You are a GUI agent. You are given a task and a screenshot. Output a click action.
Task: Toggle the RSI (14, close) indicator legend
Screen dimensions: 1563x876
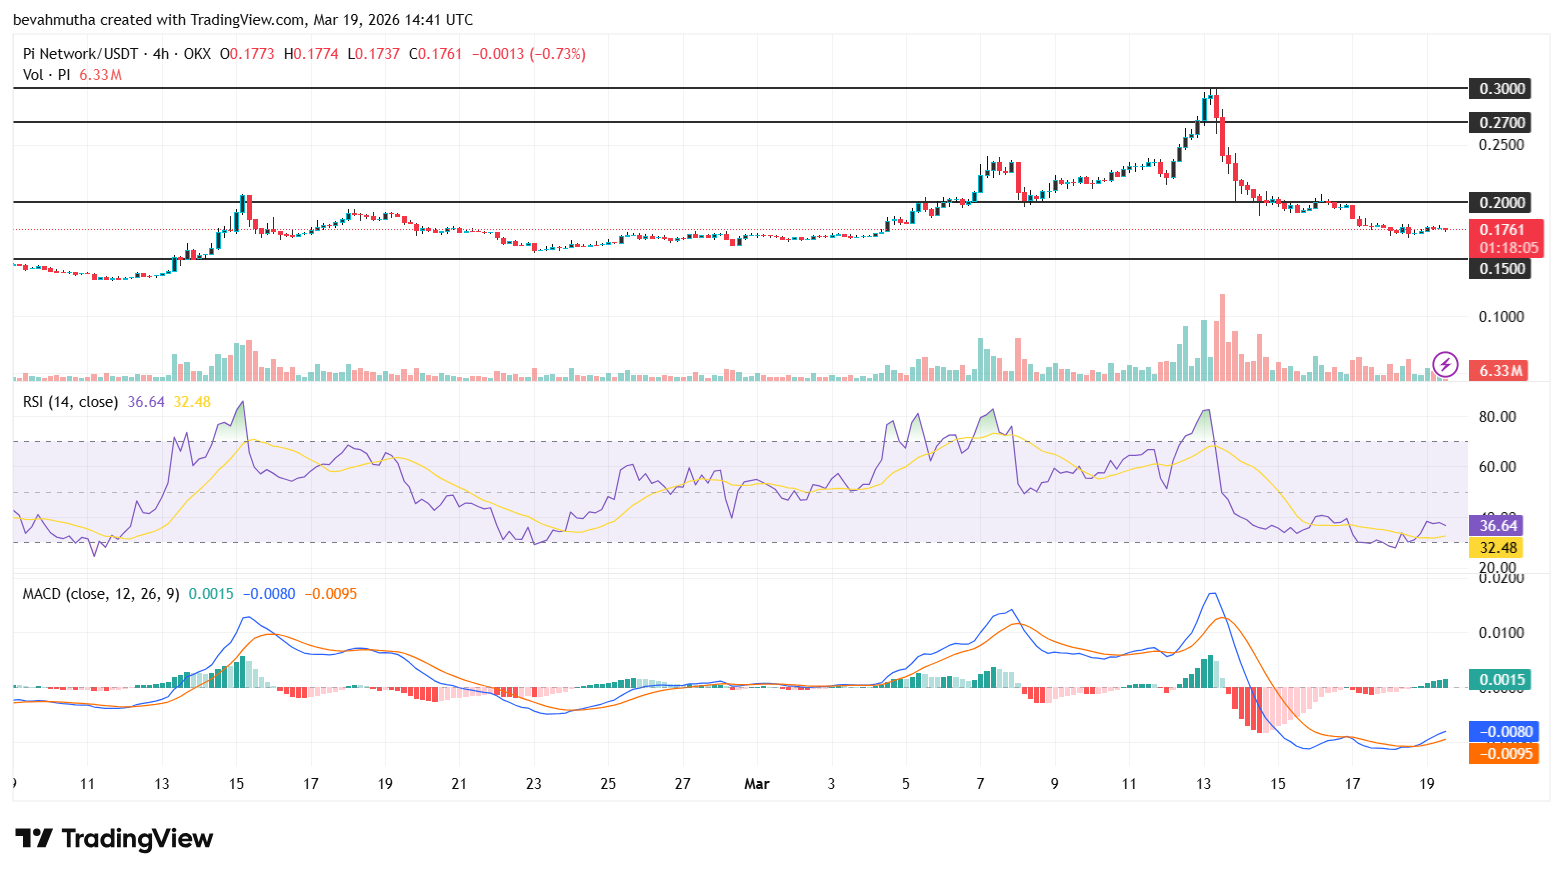point(70,401)
